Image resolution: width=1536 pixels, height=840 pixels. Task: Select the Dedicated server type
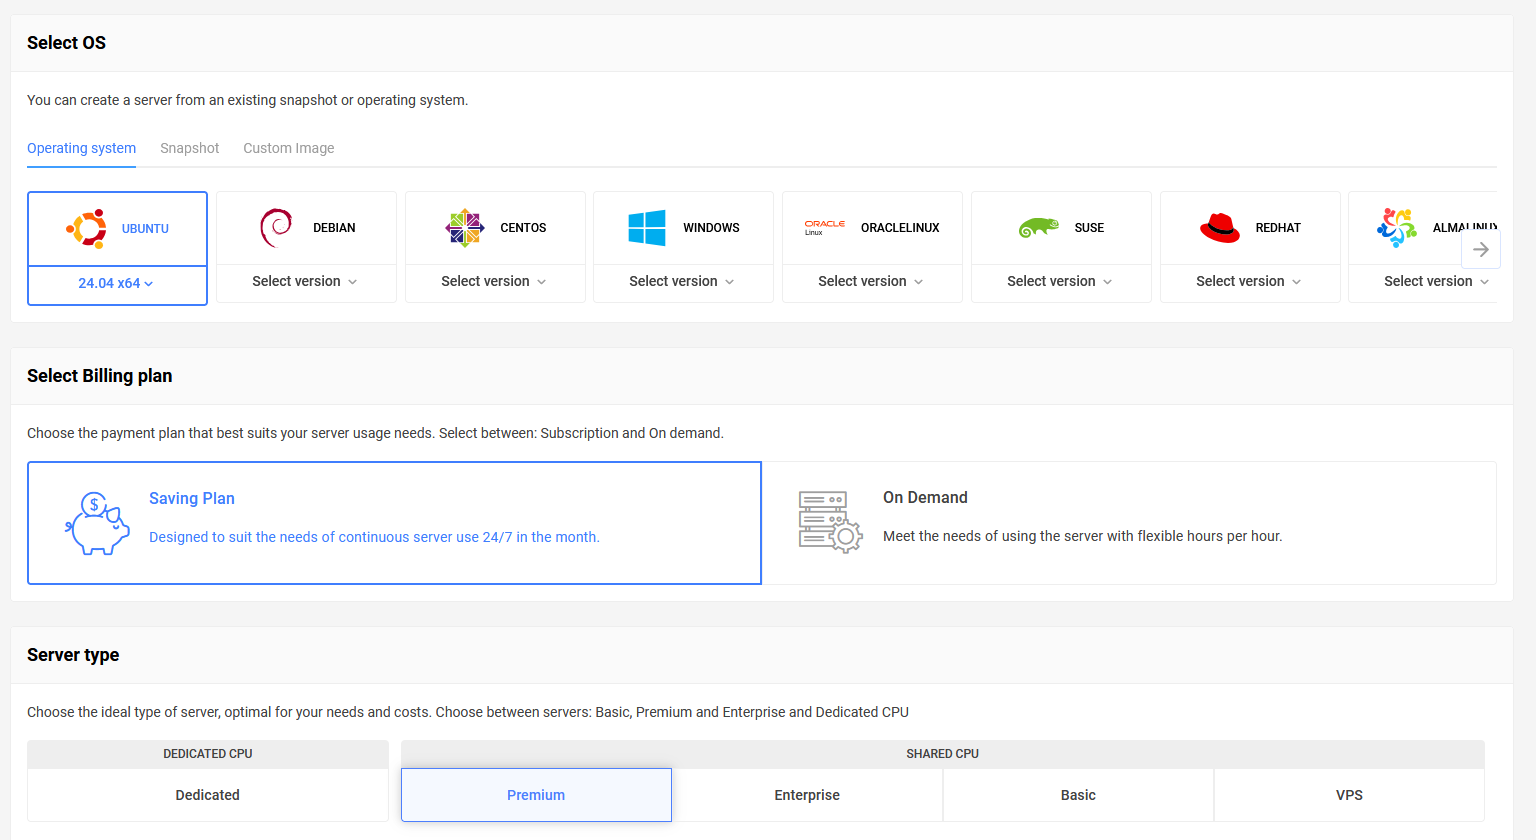tap(208, 795)
